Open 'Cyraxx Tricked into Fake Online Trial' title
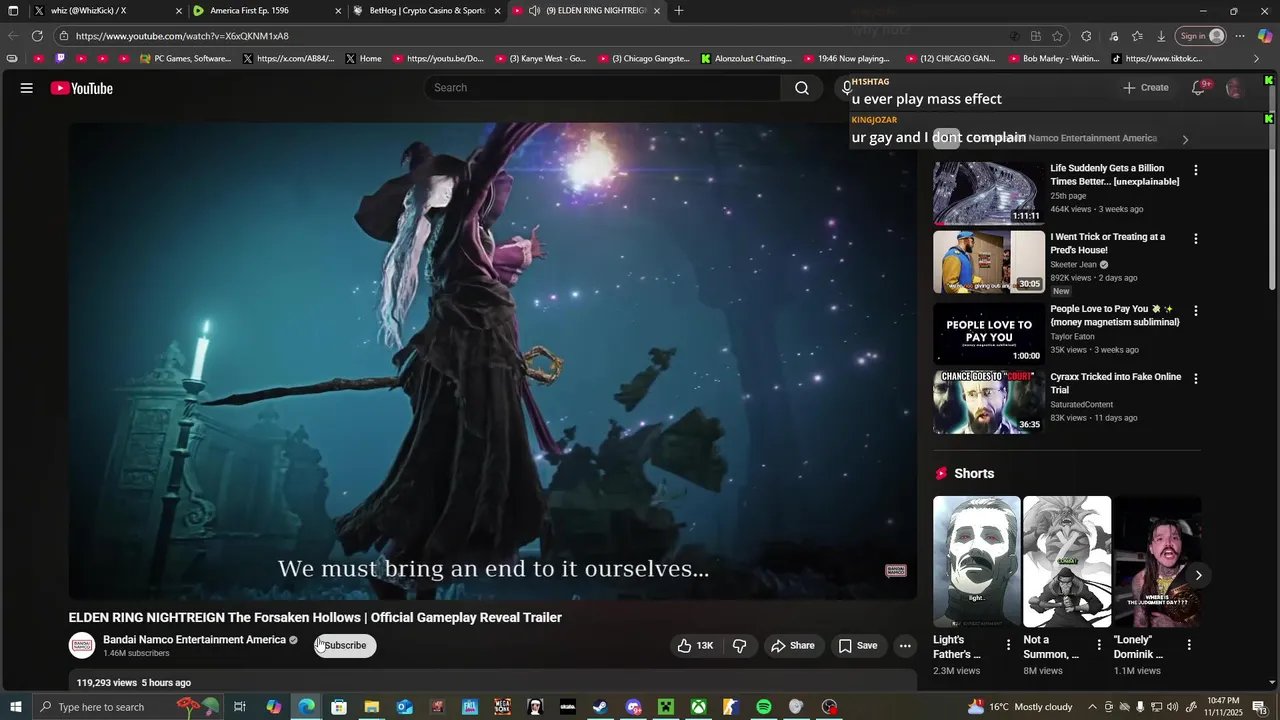Viewport: 1280px width, 720px height. [x=1115, y=384]
